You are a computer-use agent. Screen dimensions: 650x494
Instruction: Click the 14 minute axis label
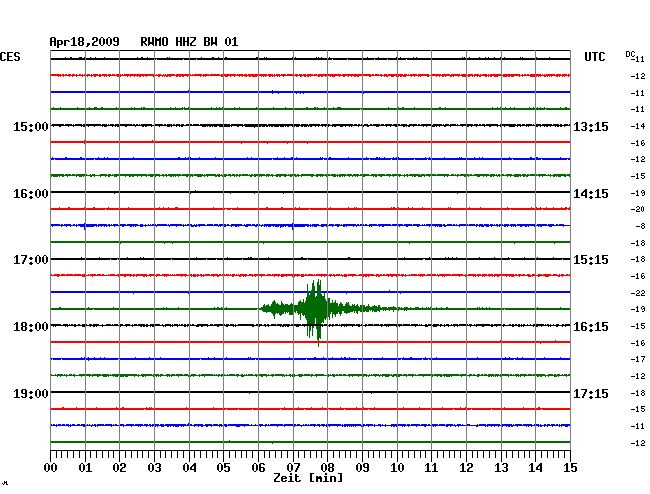pos(535,468)
